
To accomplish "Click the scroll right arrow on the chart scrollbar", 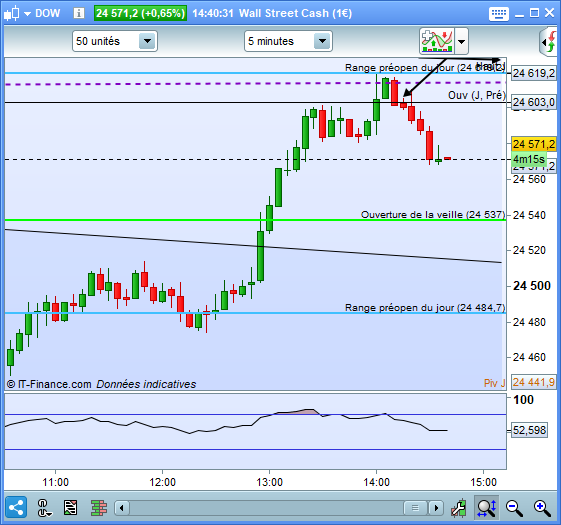I will (x=436, y=508).
